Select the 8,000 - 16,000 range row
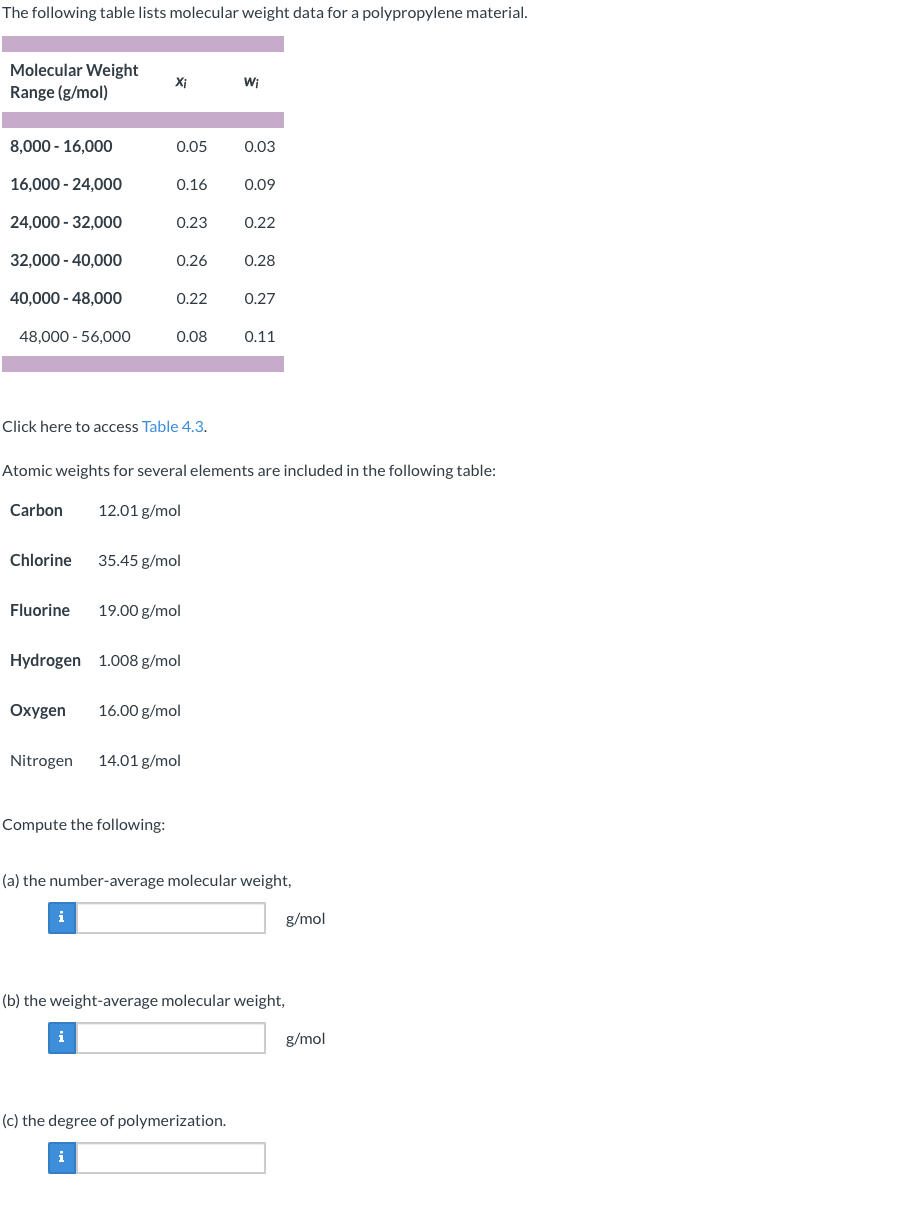This screenshot has height=1216, width=924. (x=61, y=146)
